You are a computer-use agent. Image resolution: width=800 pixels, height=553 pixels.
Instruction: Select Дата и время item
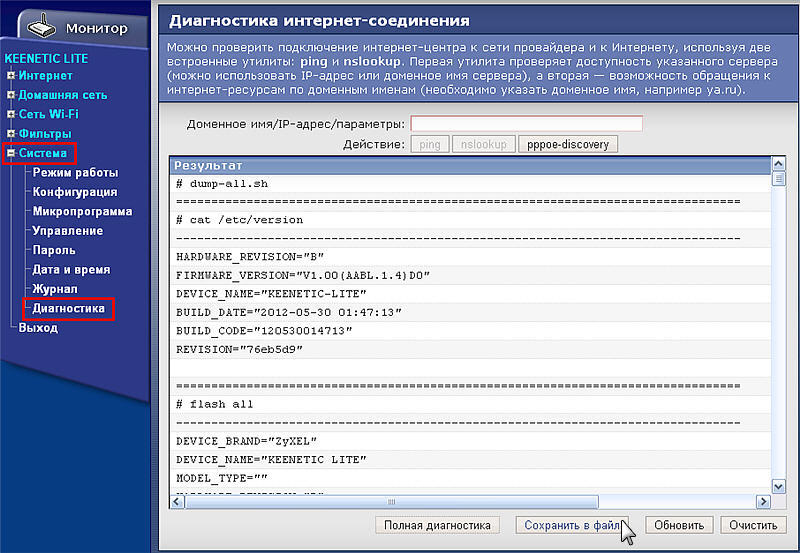coord(71,270)
